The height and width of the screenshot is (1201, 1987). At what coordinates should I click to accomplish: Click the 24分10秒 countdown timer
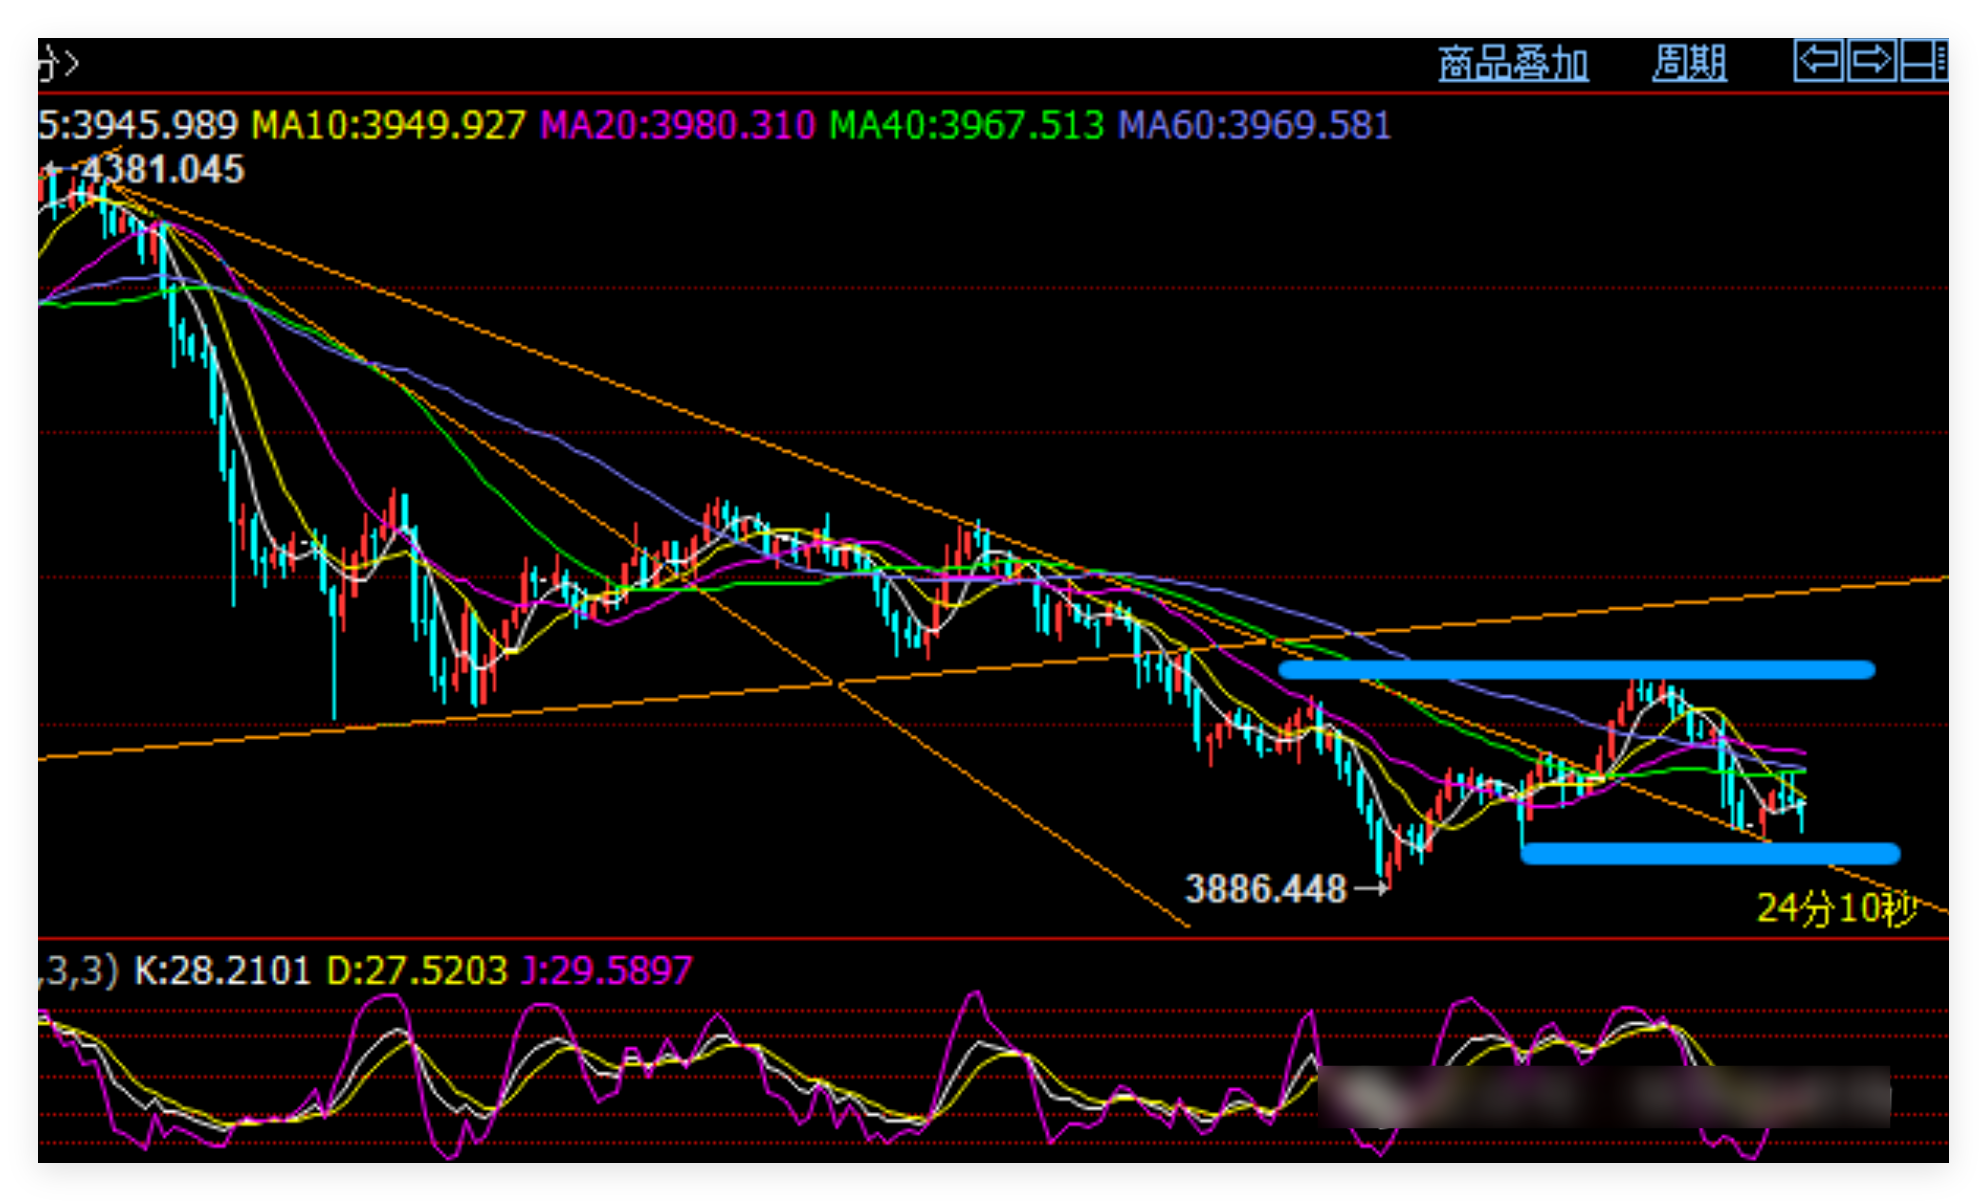coord(1836,909)
